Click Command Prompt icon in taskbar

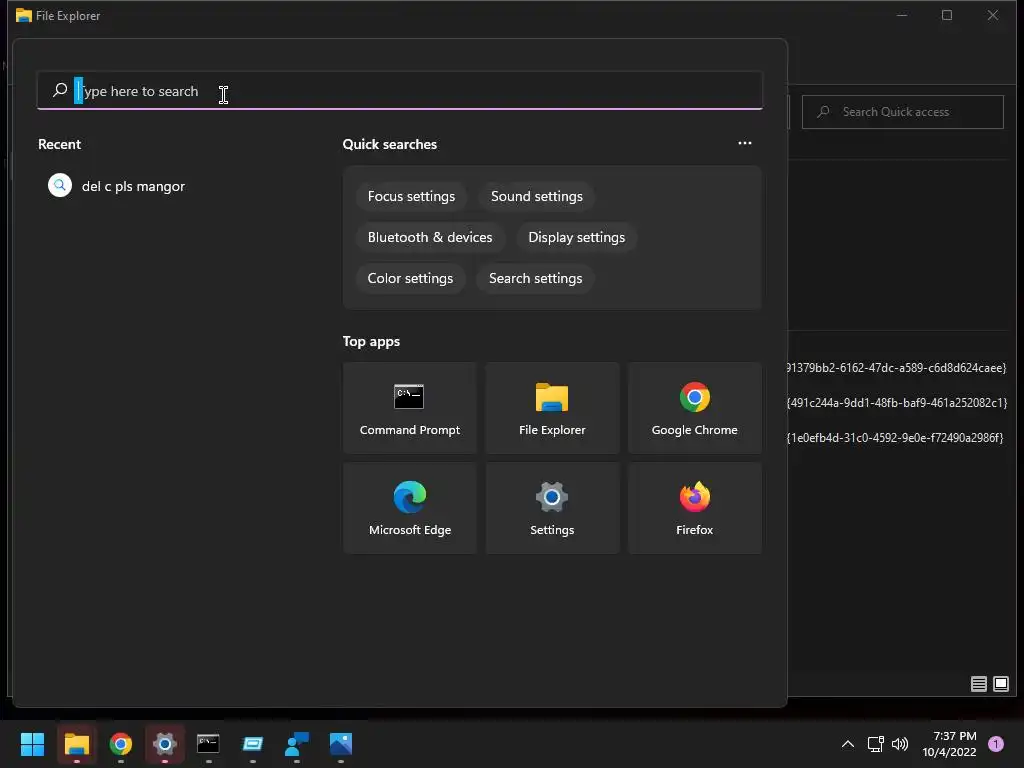(x=208, y=743)
